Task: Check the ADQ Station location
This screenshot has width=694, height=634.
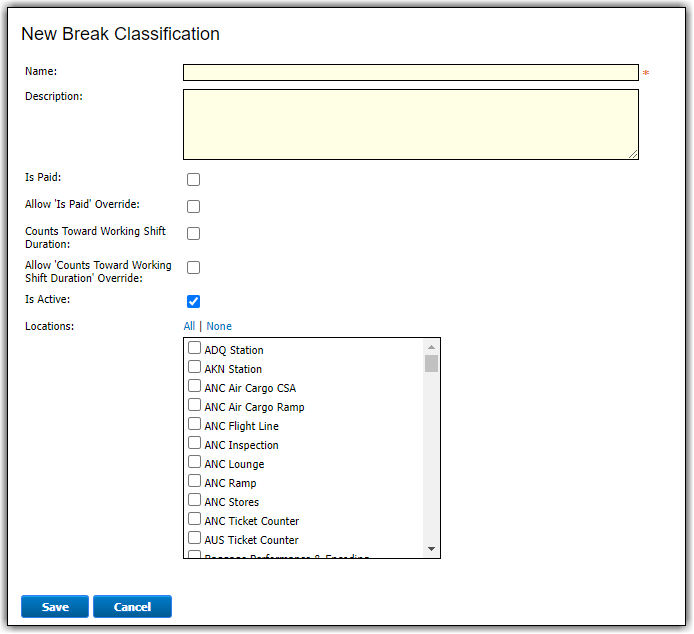Action: tap(195, 349)
